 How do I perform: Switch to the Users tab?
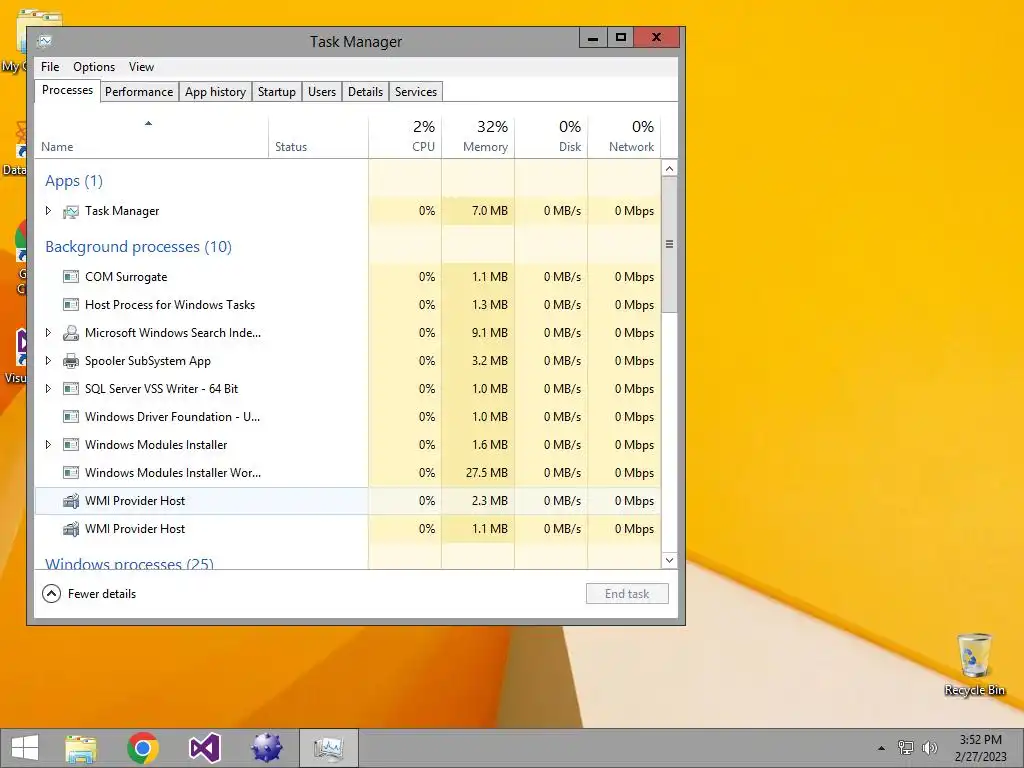[x=322, y=92]
